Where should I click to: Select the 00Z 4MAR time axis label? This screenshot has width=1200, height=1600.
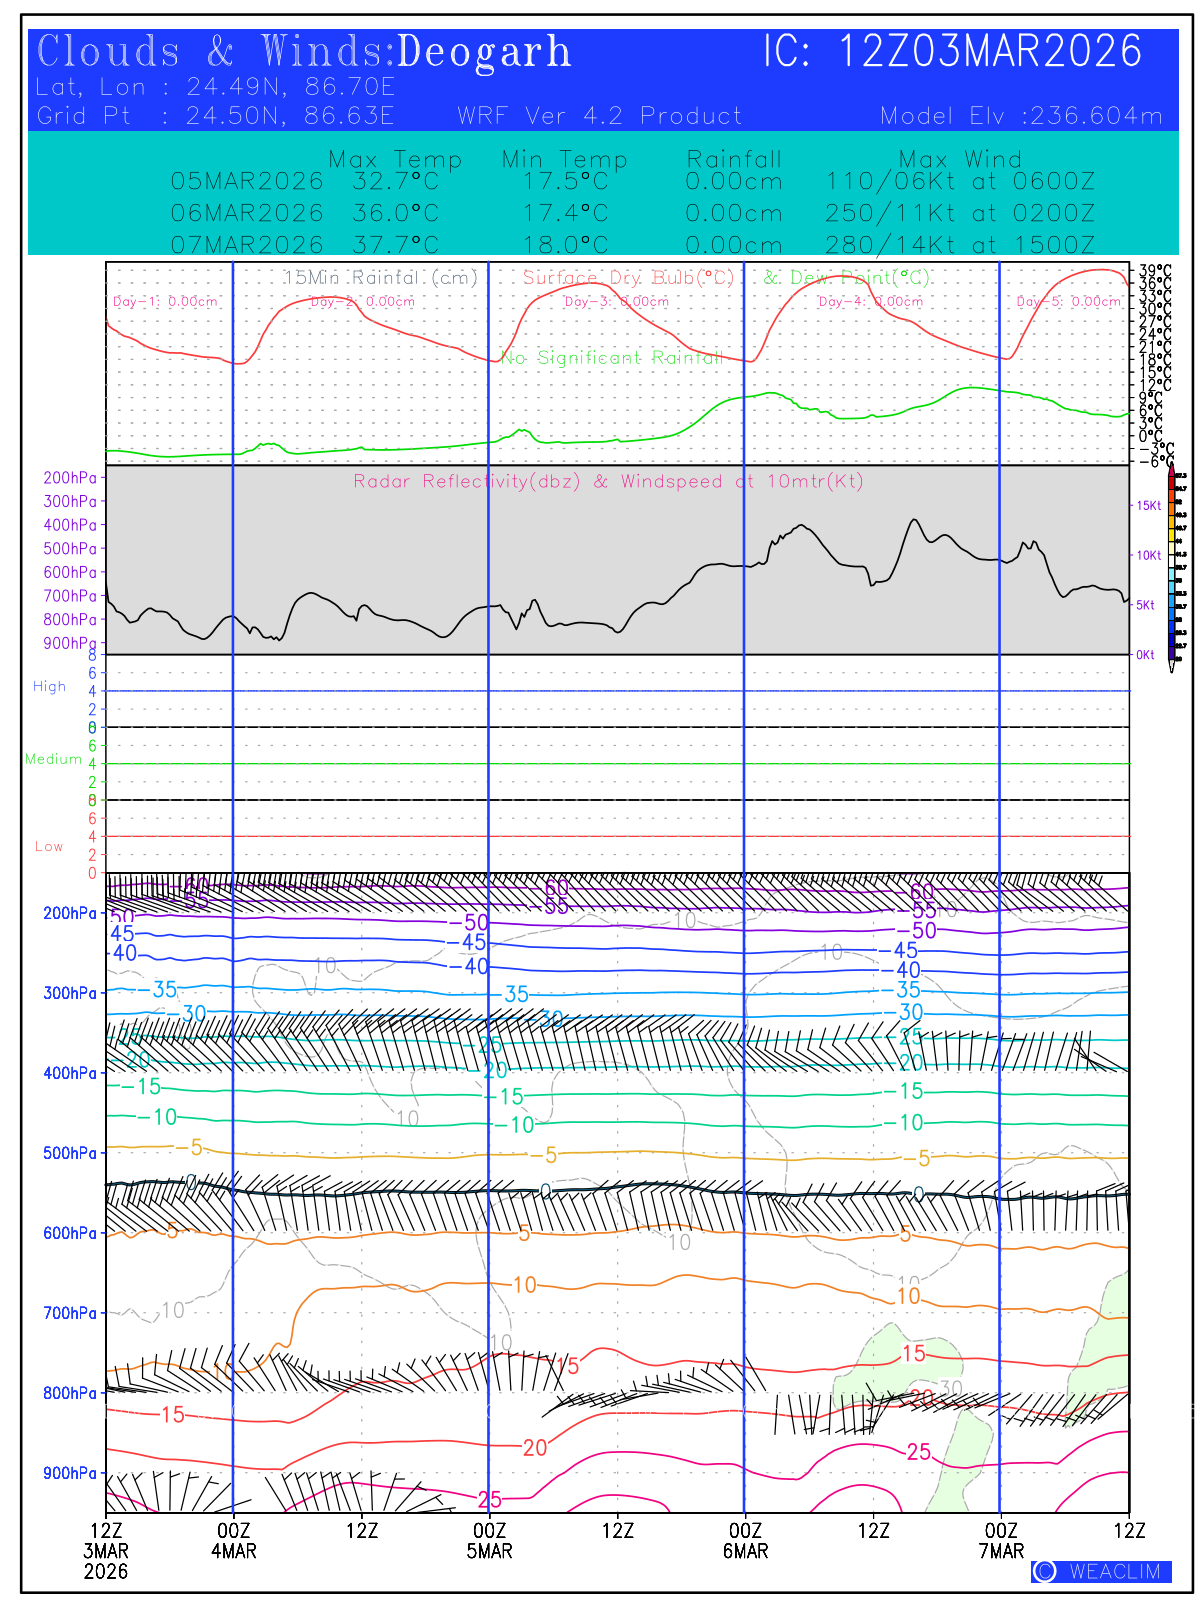pos(233,1541)
